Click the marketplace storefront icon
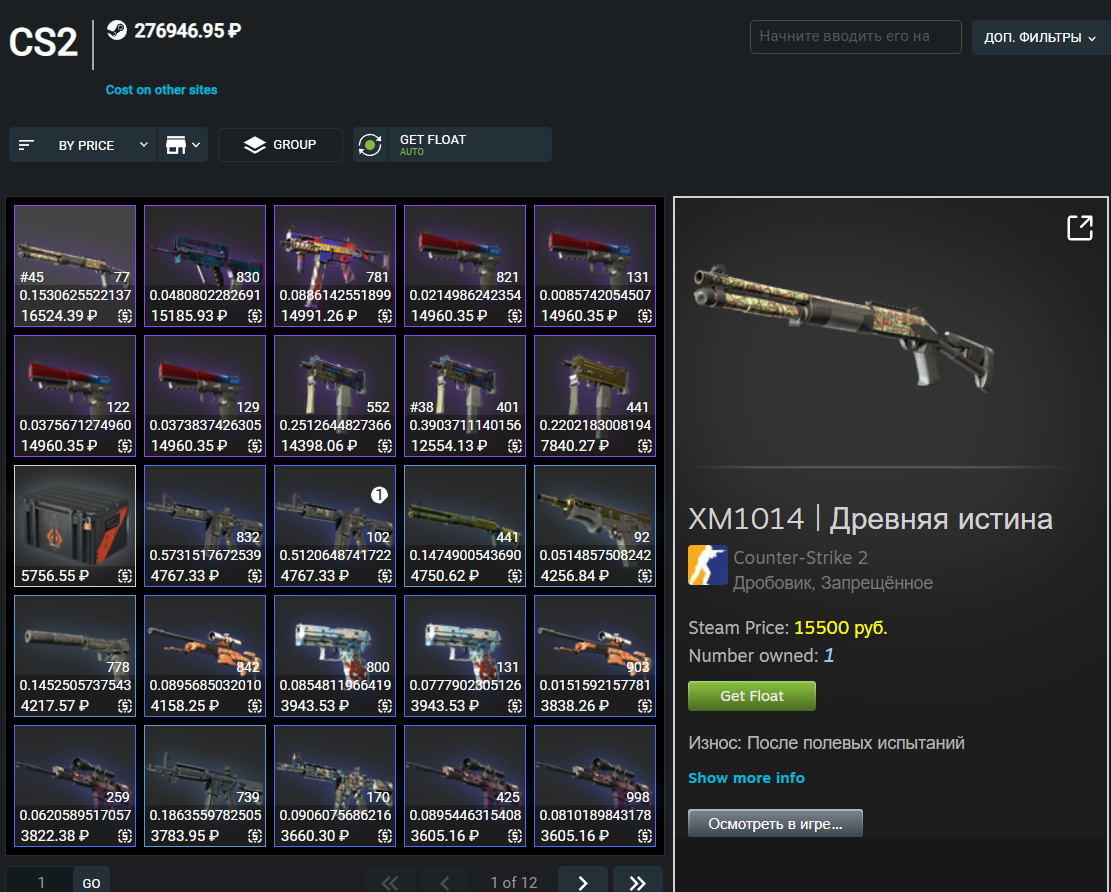This screenshot has height=892, width=1111. coord(176,145)
